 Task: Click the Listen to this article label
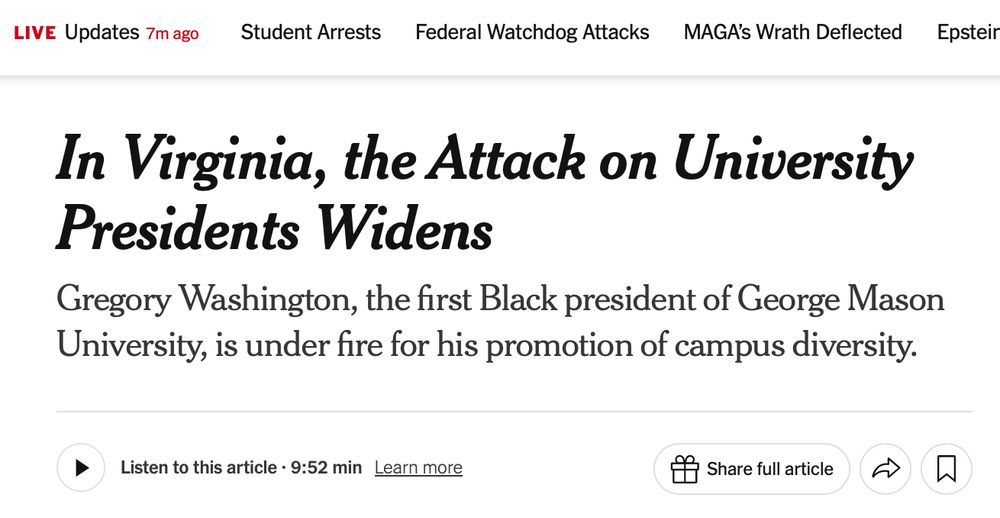pyautogui.click(x=198, y=468)
